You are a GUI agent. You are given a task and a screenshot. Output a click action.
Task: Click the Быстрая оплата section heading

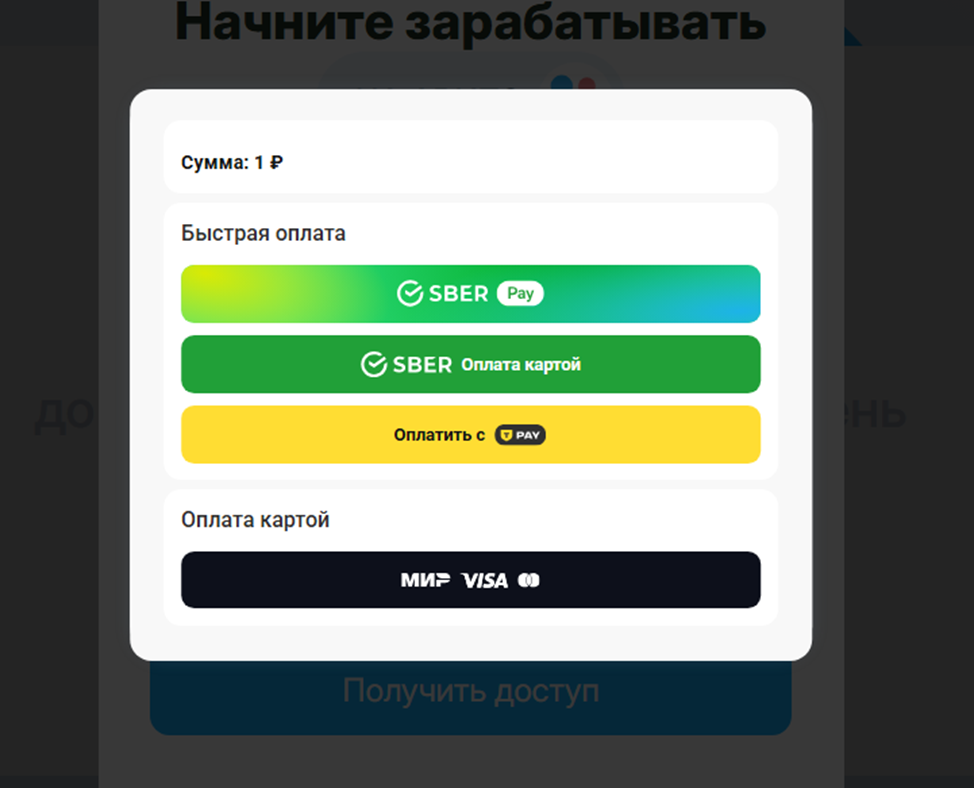click(x=263, y=233)
